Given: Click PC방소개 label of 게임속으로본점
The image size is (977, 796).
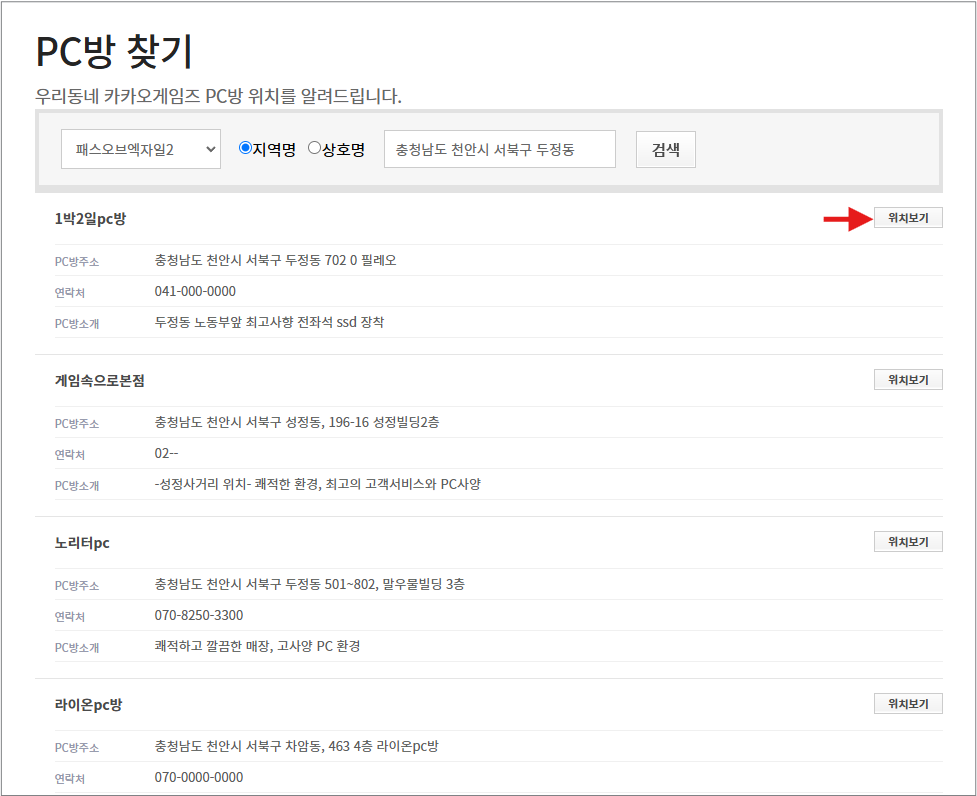Looking at the screenshot, I should pyautogui.click(x=77, y=486).
